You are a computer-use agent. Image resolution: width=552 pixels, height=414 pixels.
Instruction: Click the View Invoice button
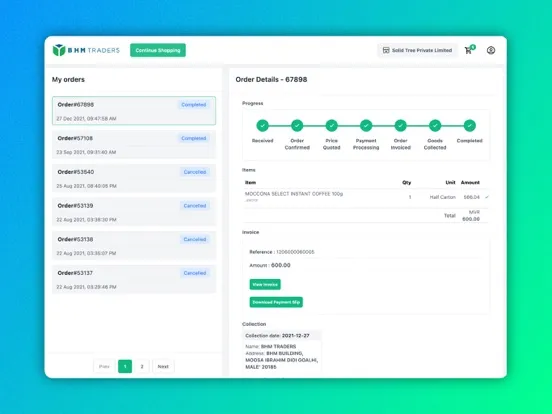265,284
